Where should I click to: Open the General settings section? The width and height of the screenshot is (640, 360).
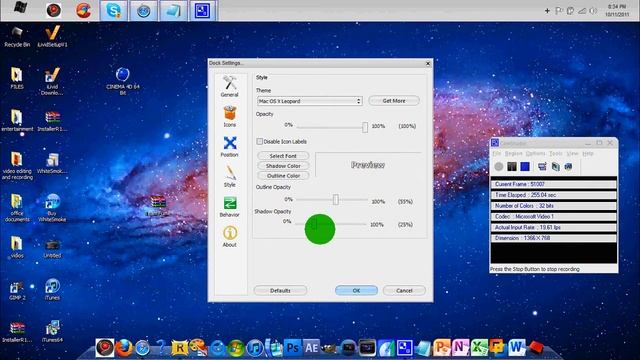point(229,87)
